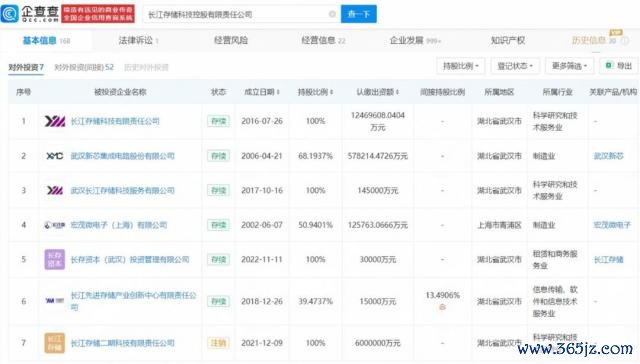Click the 长江先进存储产业创新中心 logo

(55, 301)
